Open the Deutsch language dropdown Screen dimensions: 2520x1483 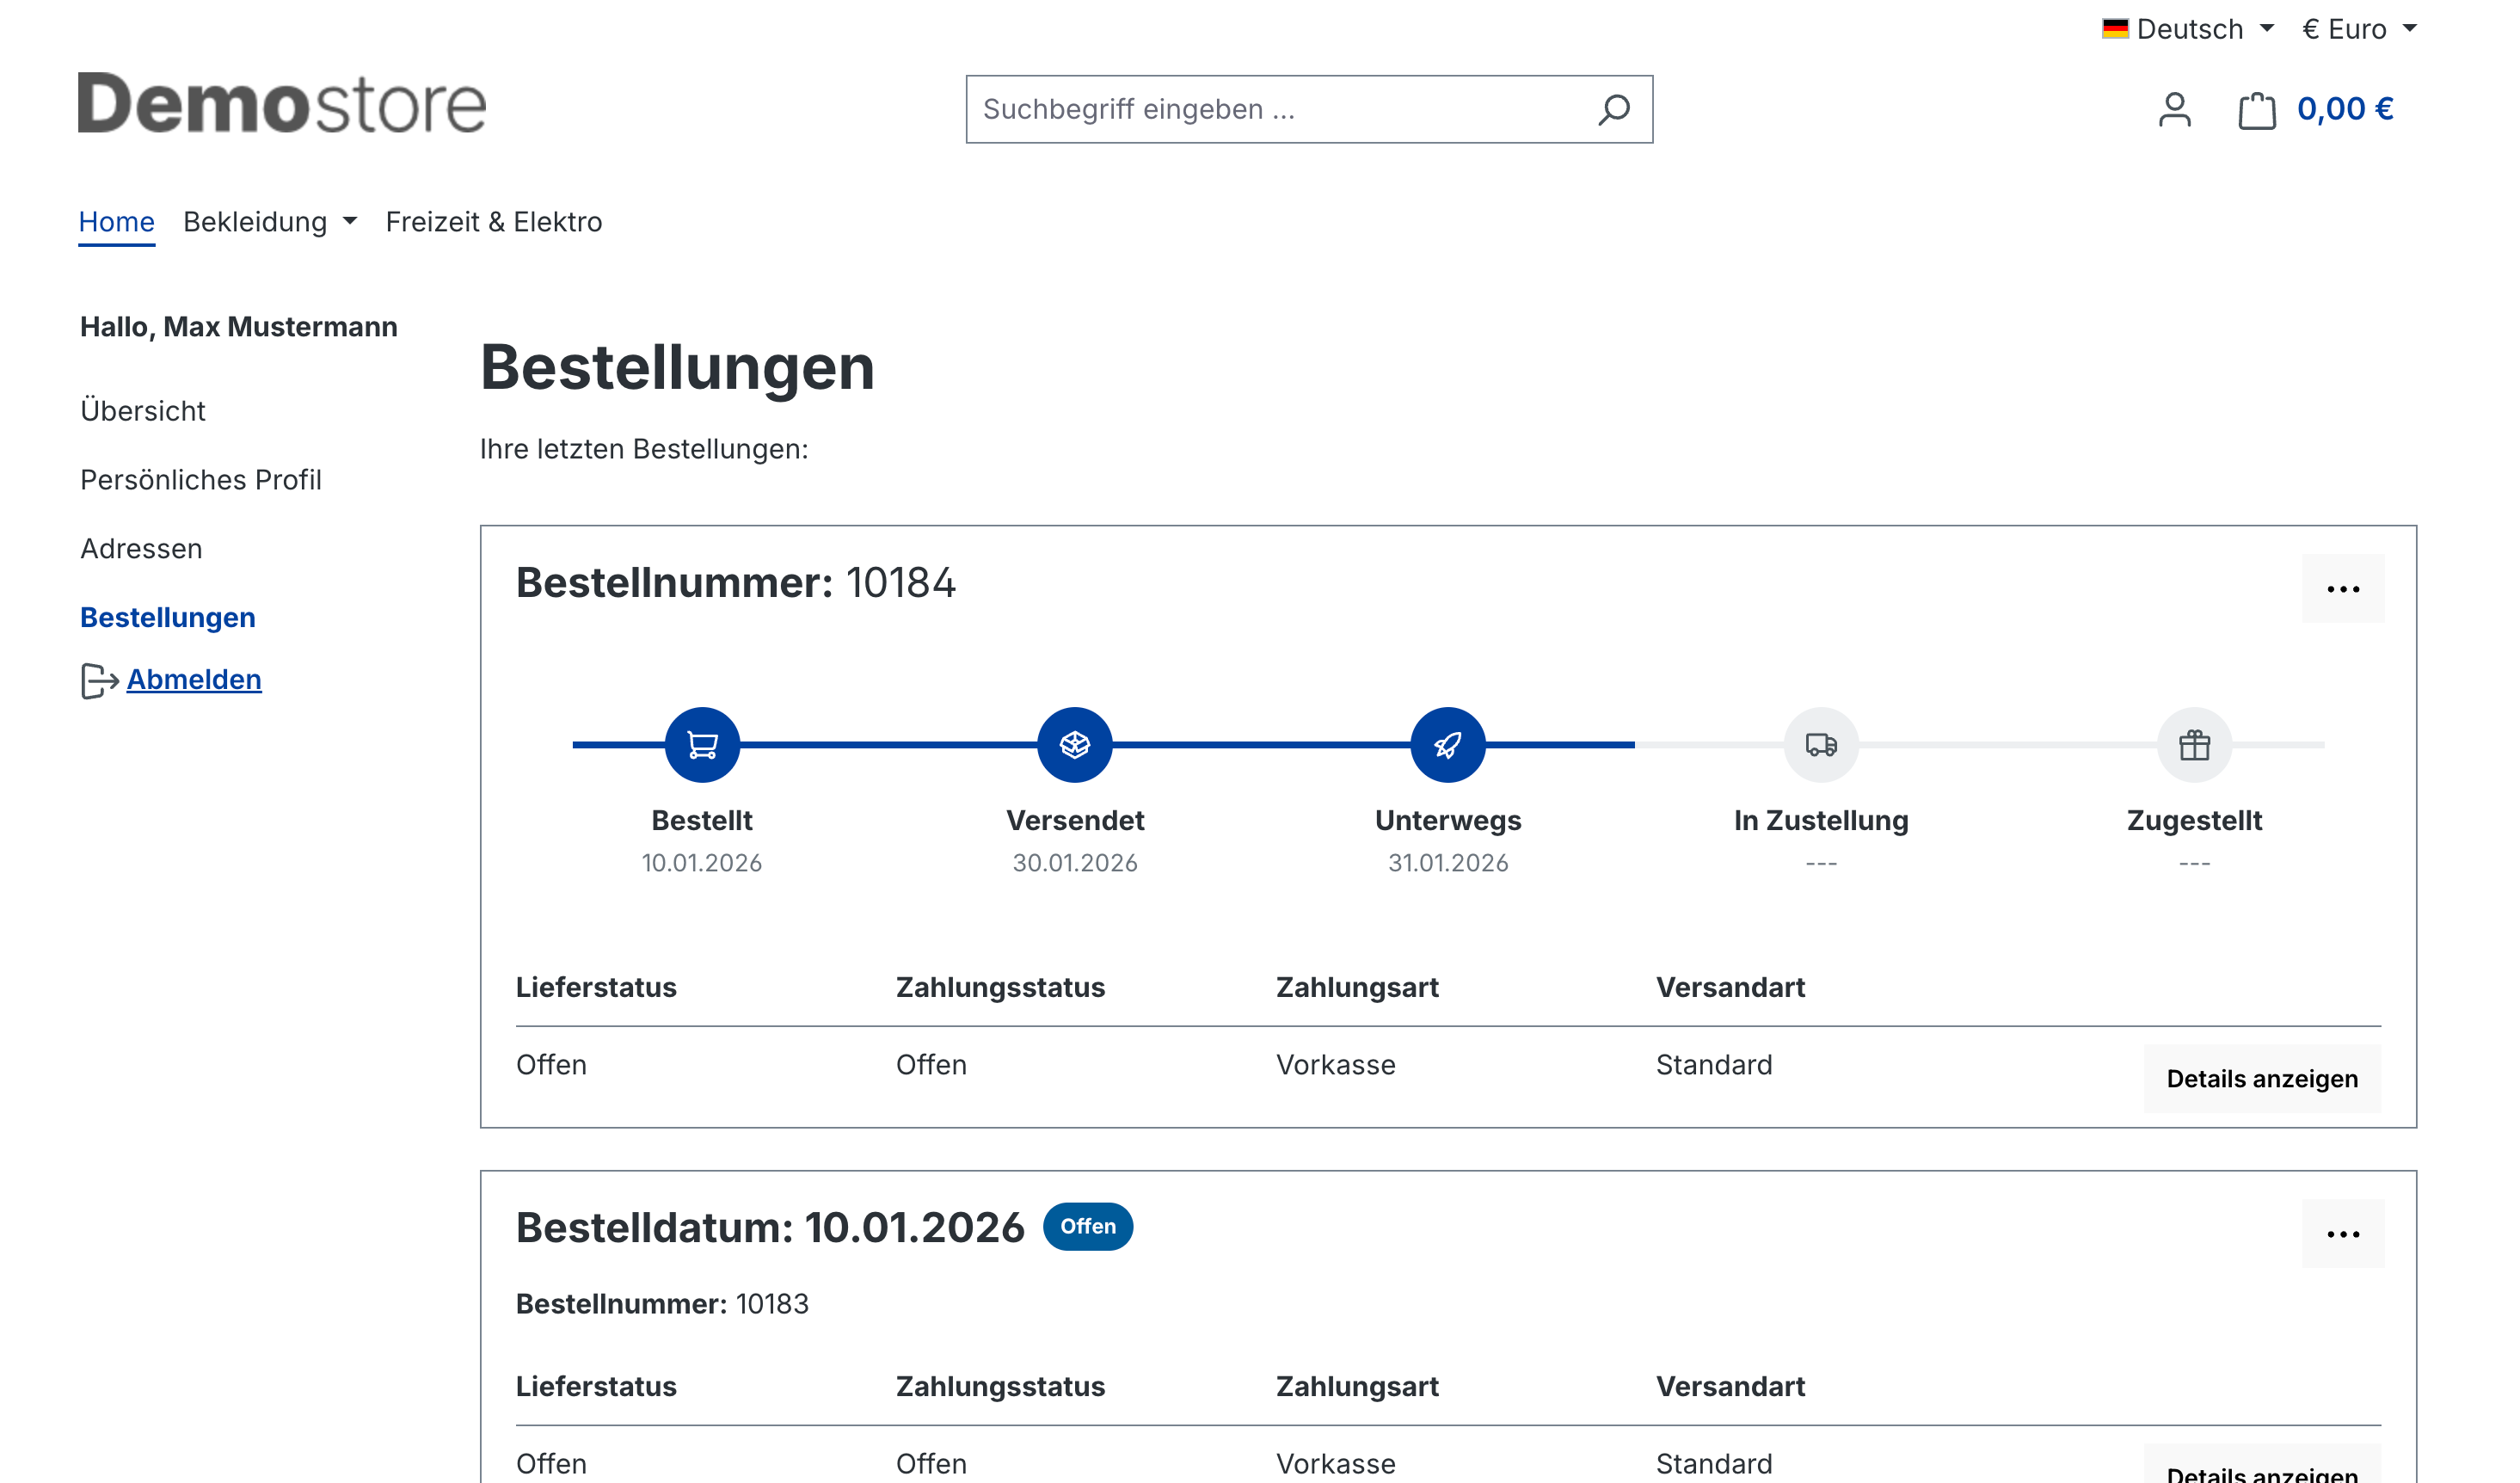(x=2188, y=29)
